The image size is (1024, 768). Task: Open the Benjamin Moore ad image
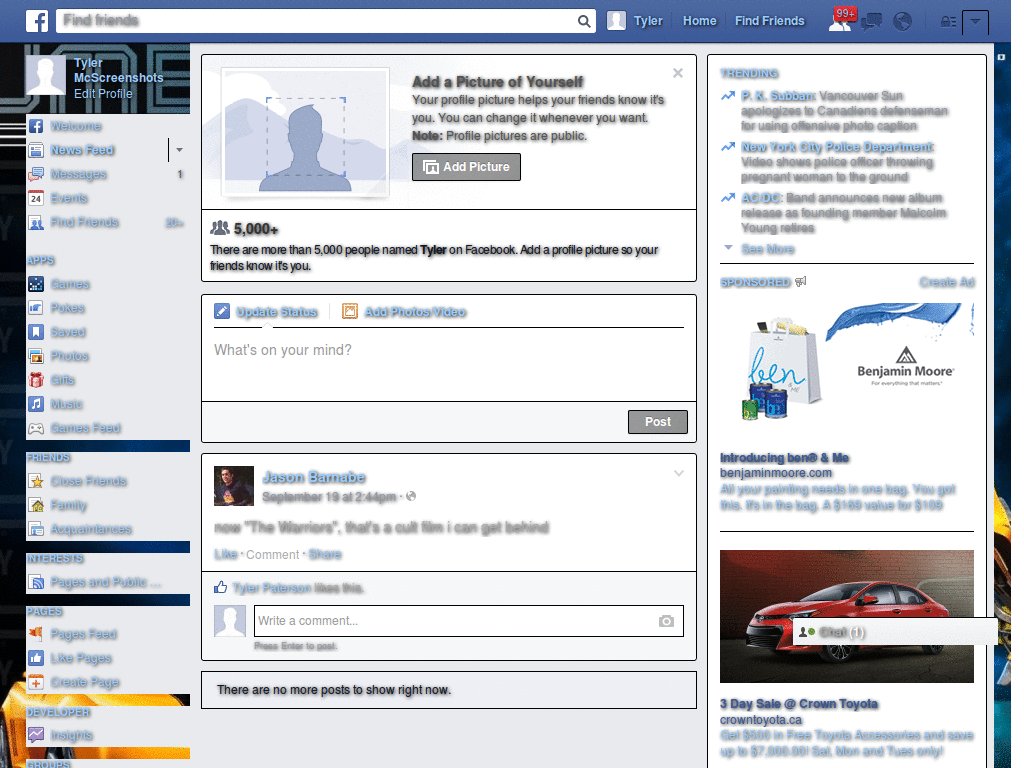point(846,364)
